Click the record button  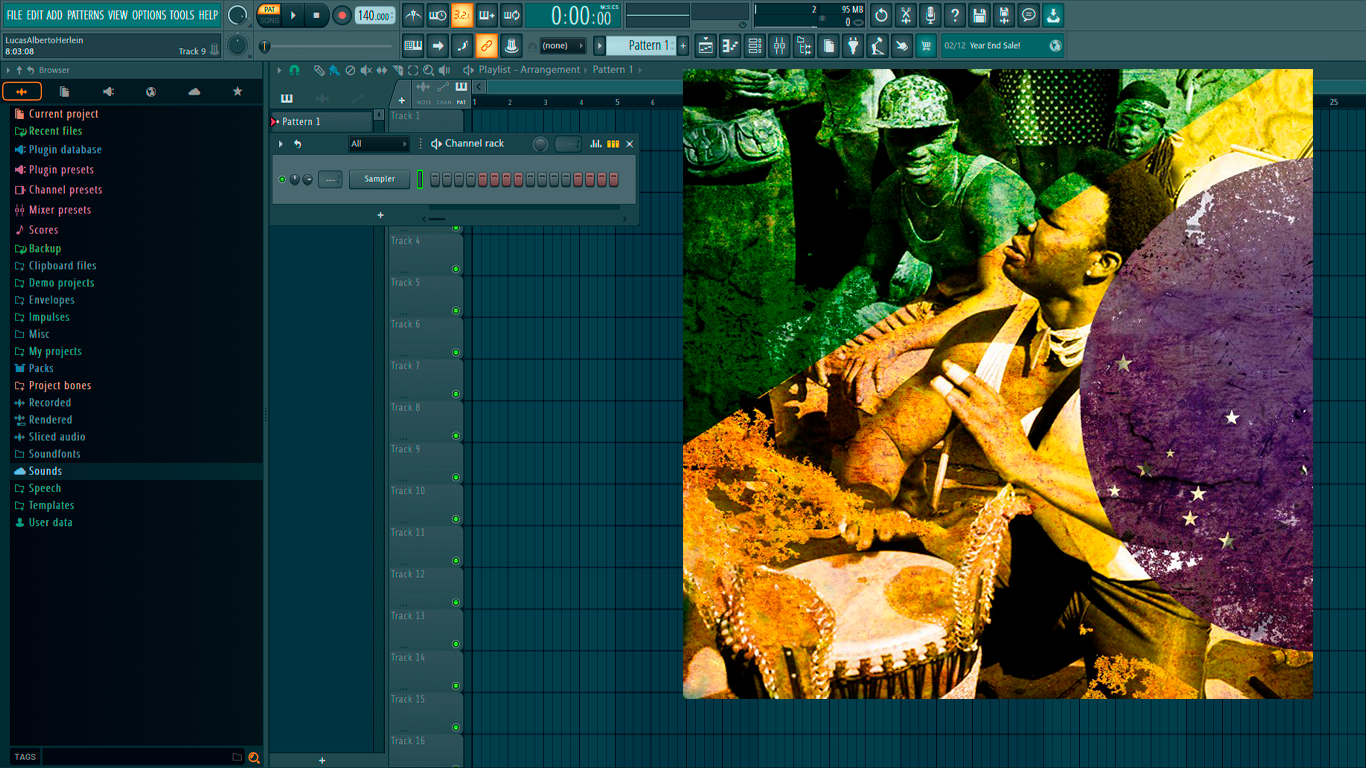click(x=342, y=15)
